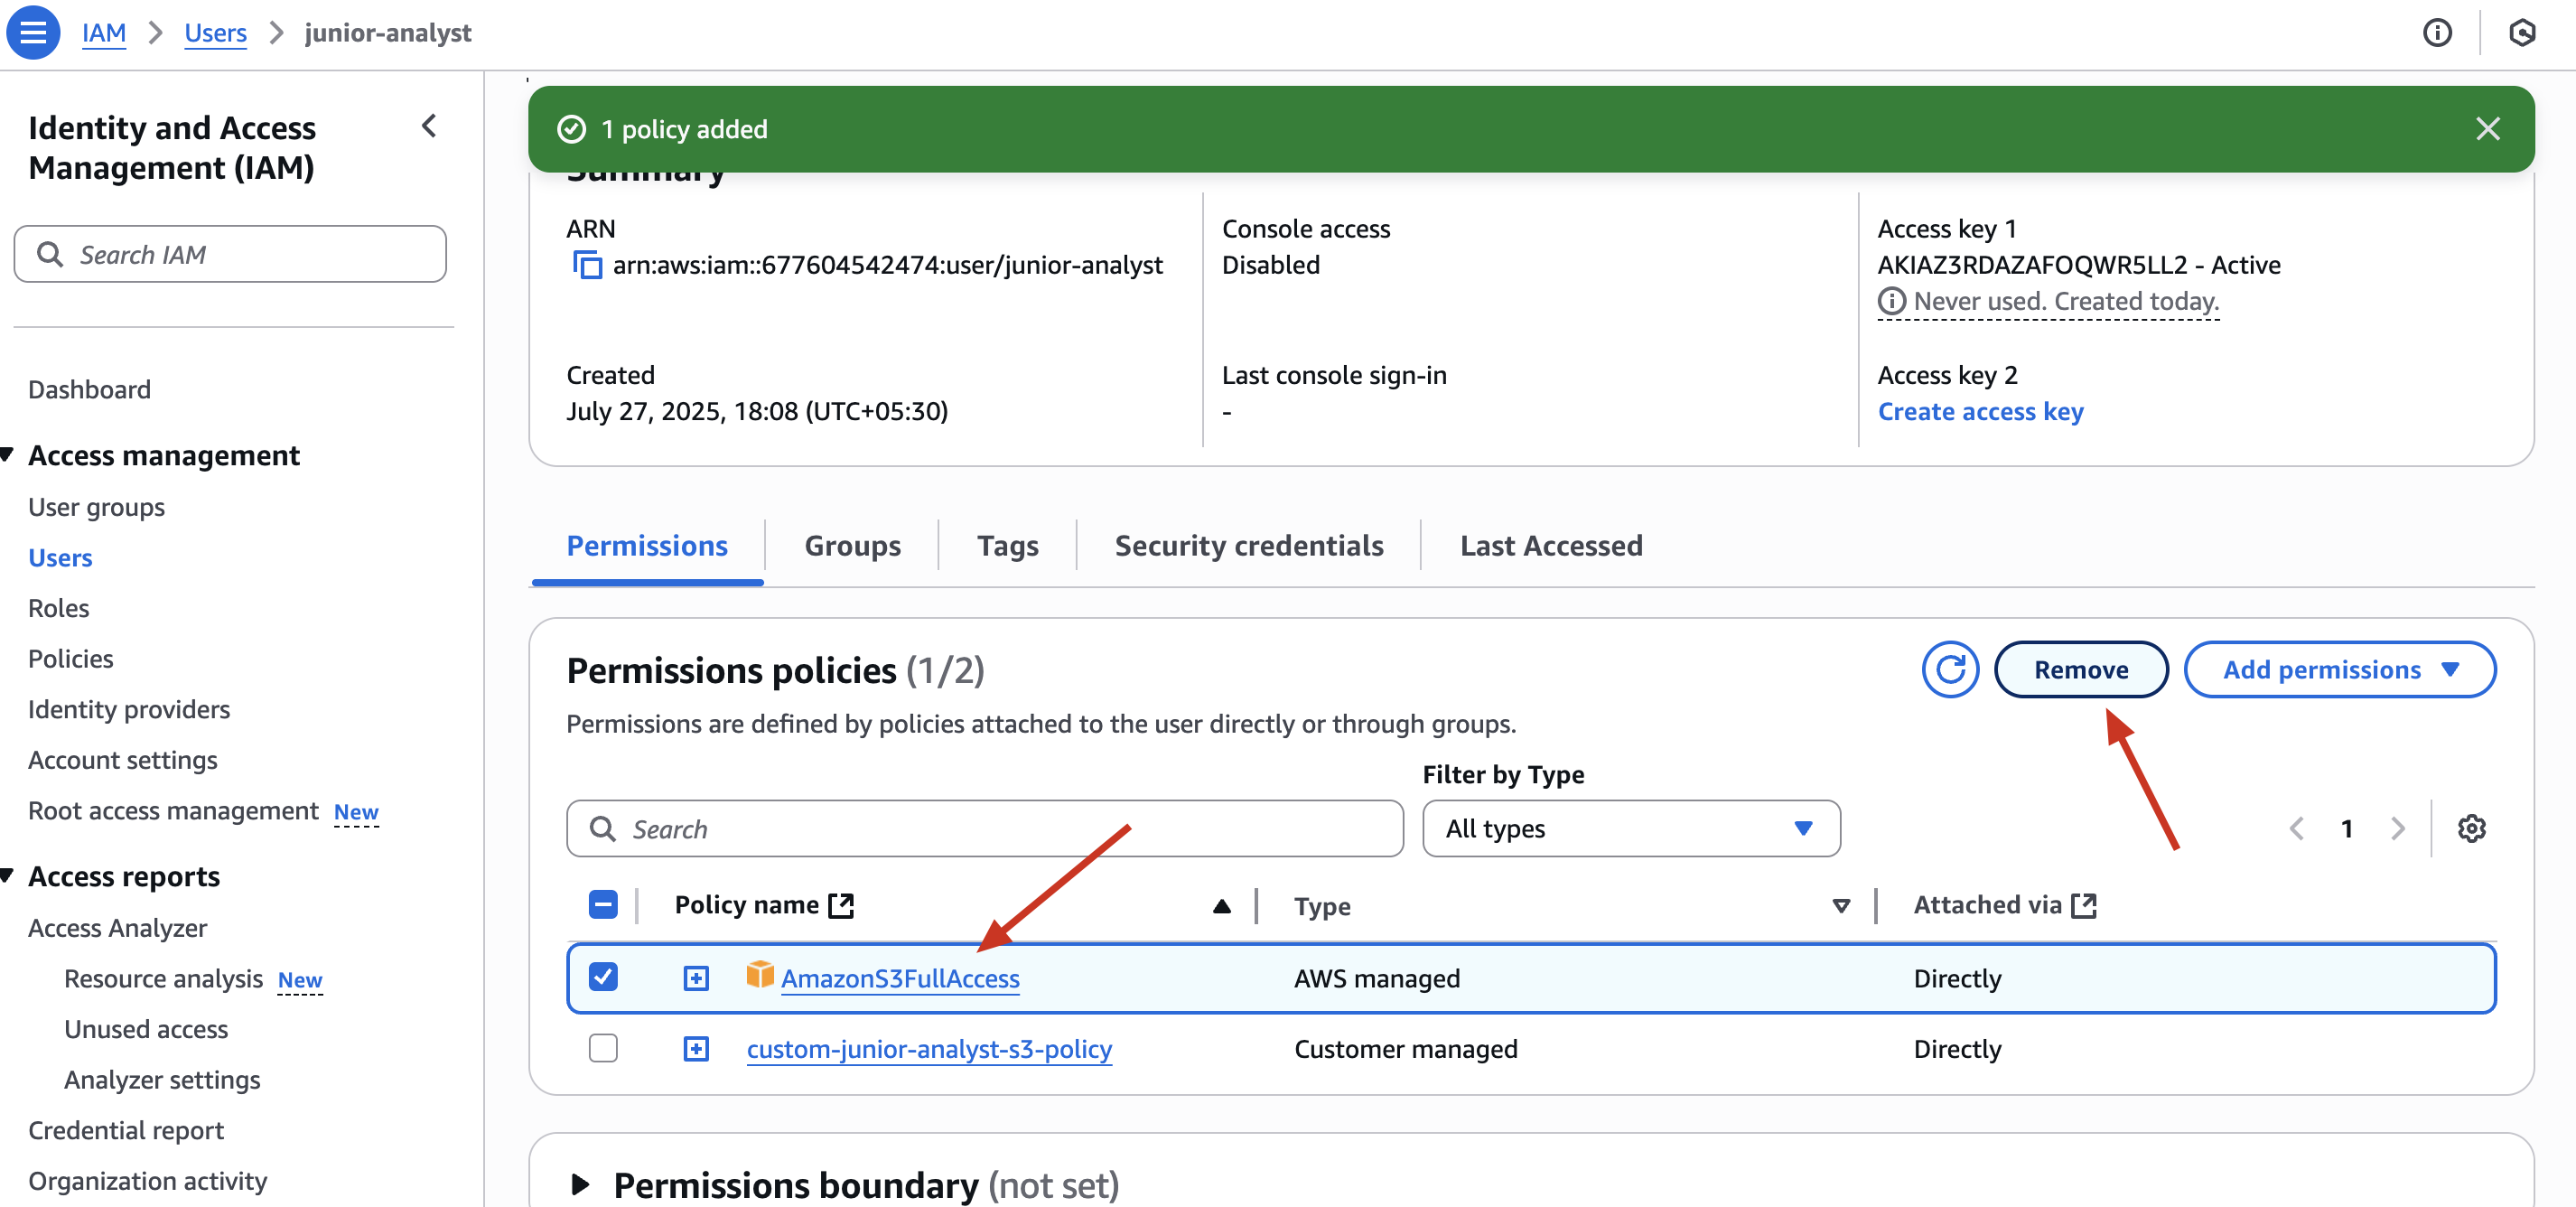Image resolution: width=2576 pixels, height=1207 pixels.
Task: Open Roles in the sidebar
Action: point(58,608)
